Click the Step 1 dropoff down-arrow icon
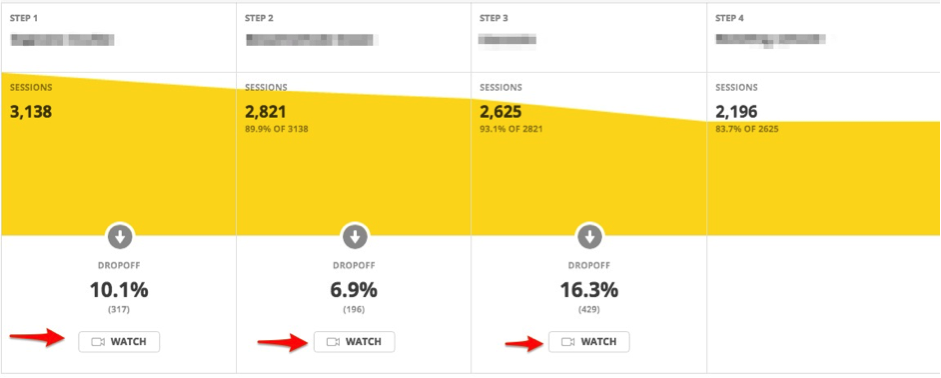The image size is (941, 378). coord(120,237)
